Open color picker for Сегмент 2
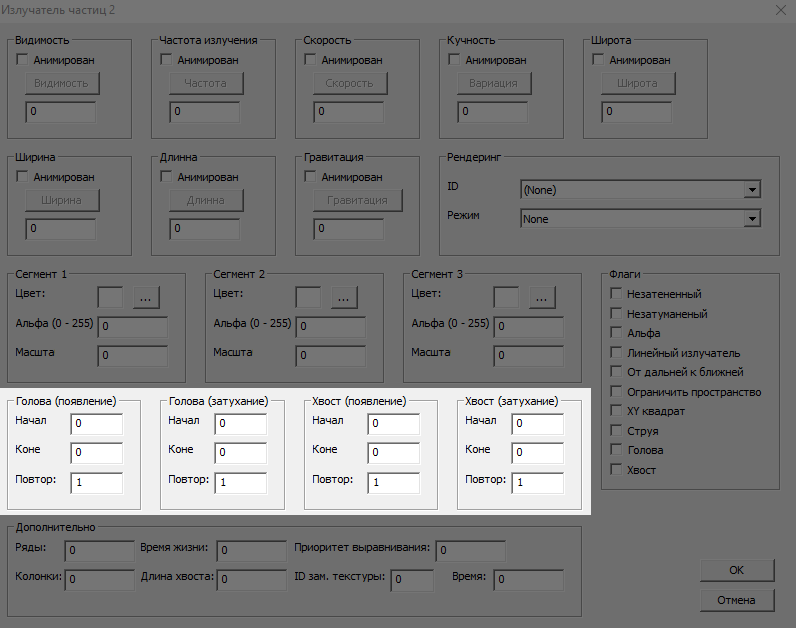The width and height of the screenshot is (796, 628). pyautogui.click(x=344, y=298)
